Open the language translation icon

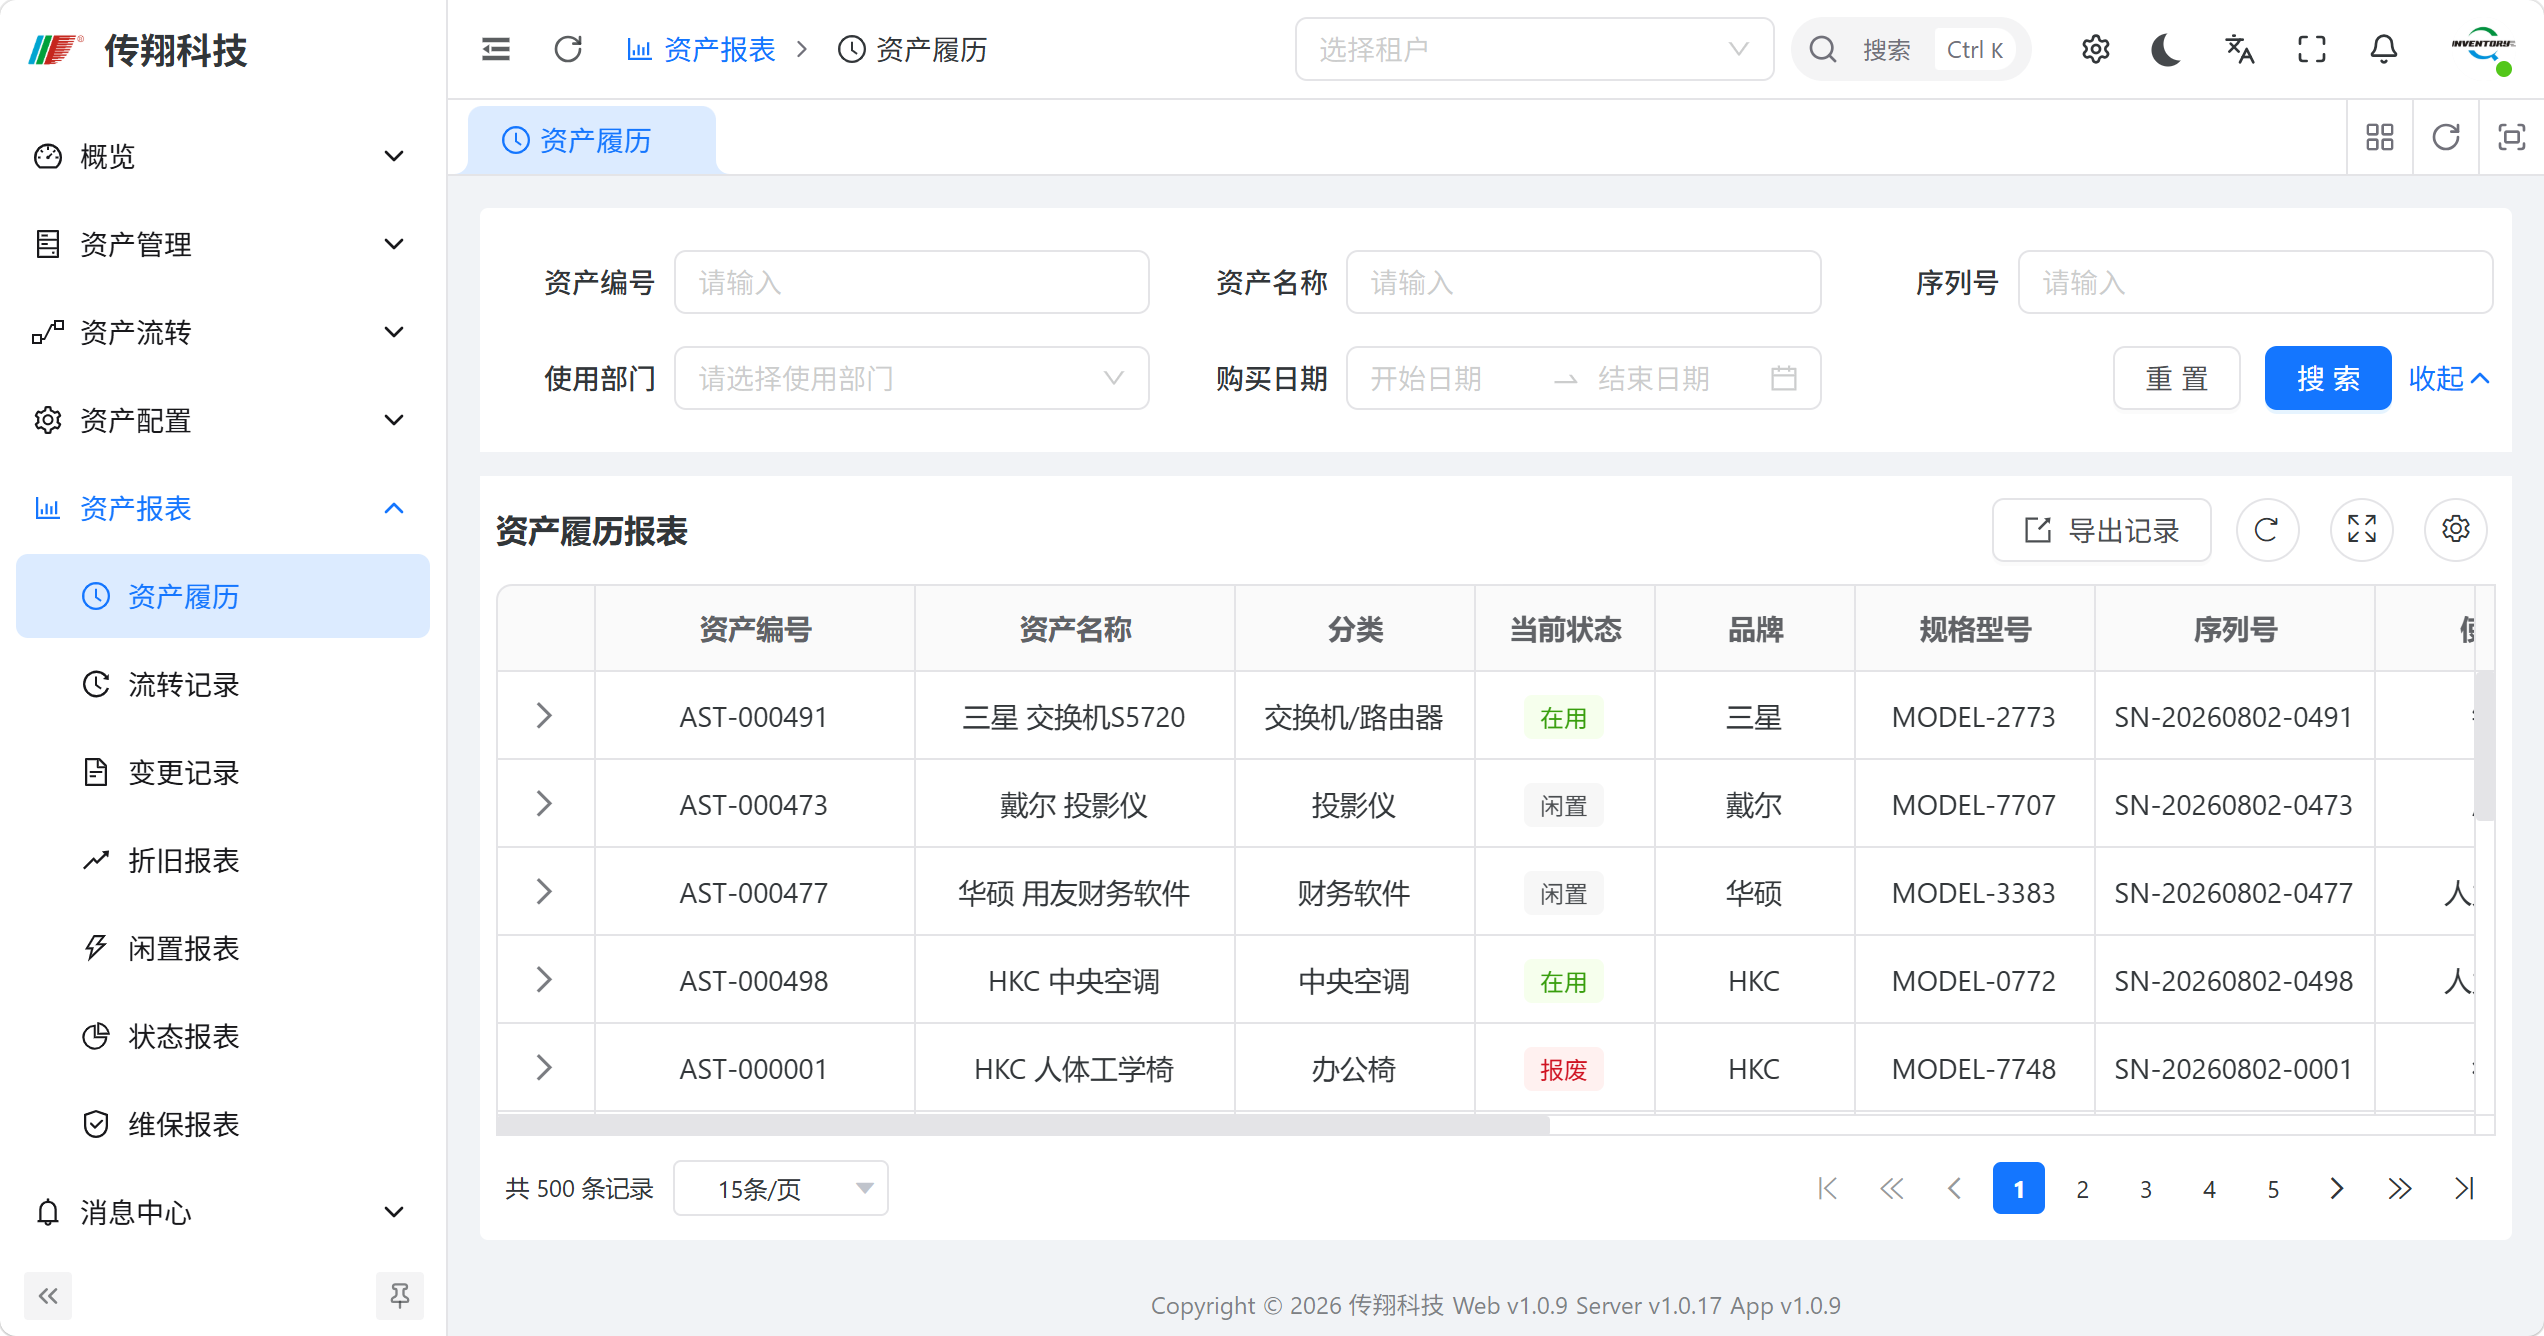click(x=2239, y=49)
